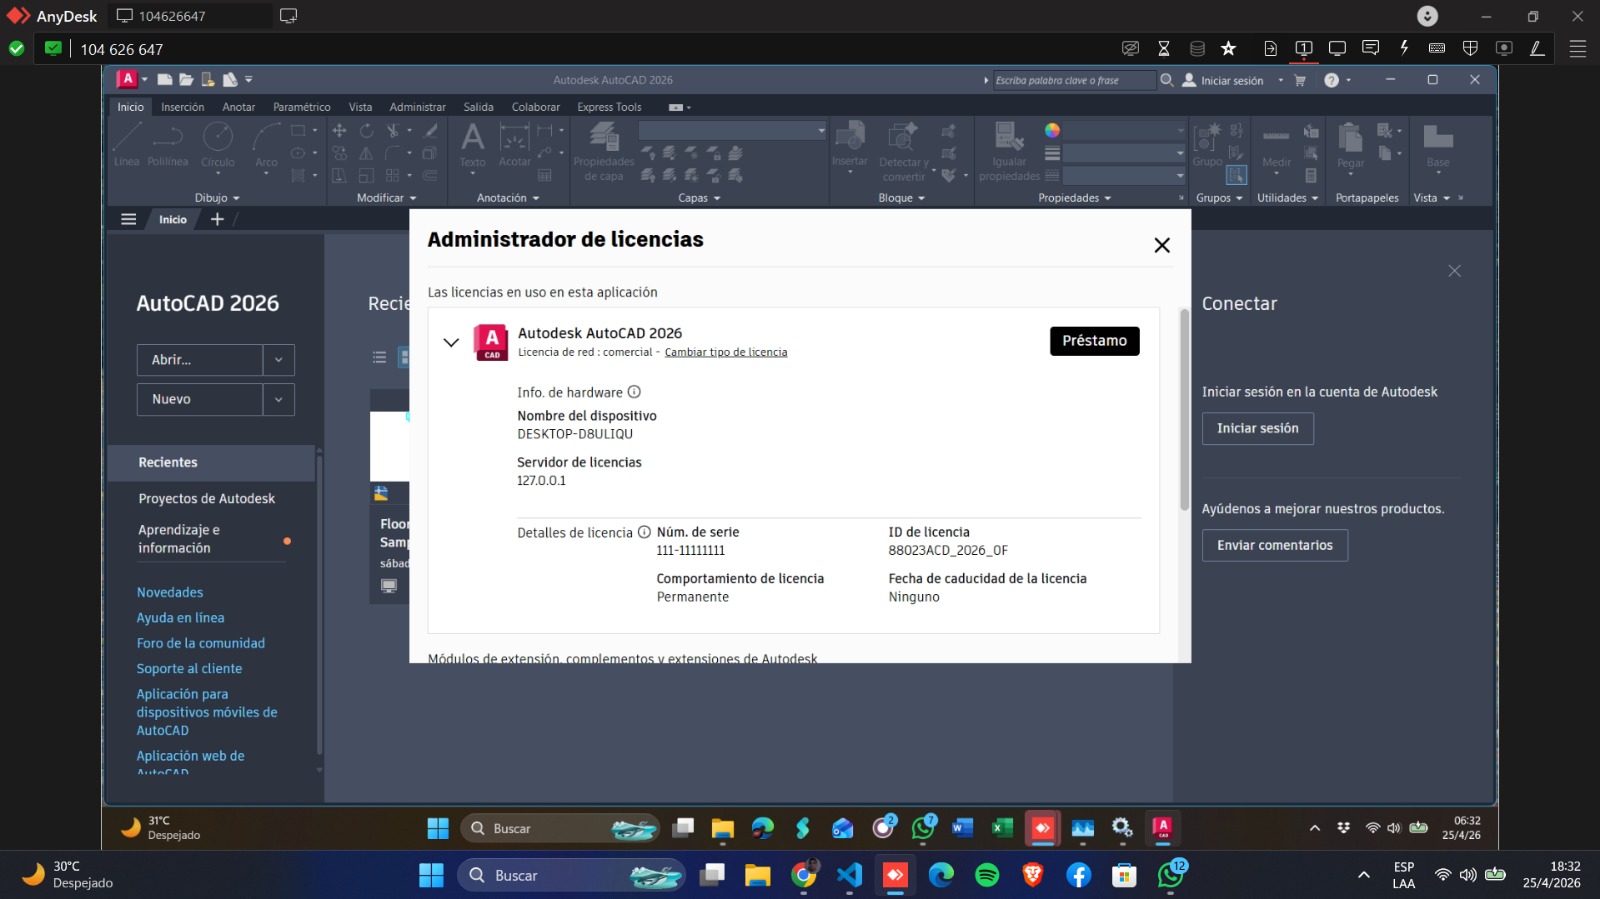Click Cambiar tipo de licencia link
Image resolution: width=1600 pixels, height=899 pixels.
click(725, 352)
